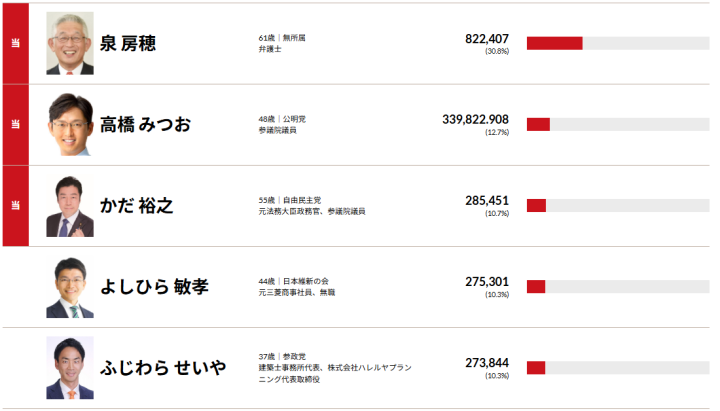Click the 当 elected badge beside かだ 裕之
The height and width of the screenshot is (411, 720).
pos(16,205)
